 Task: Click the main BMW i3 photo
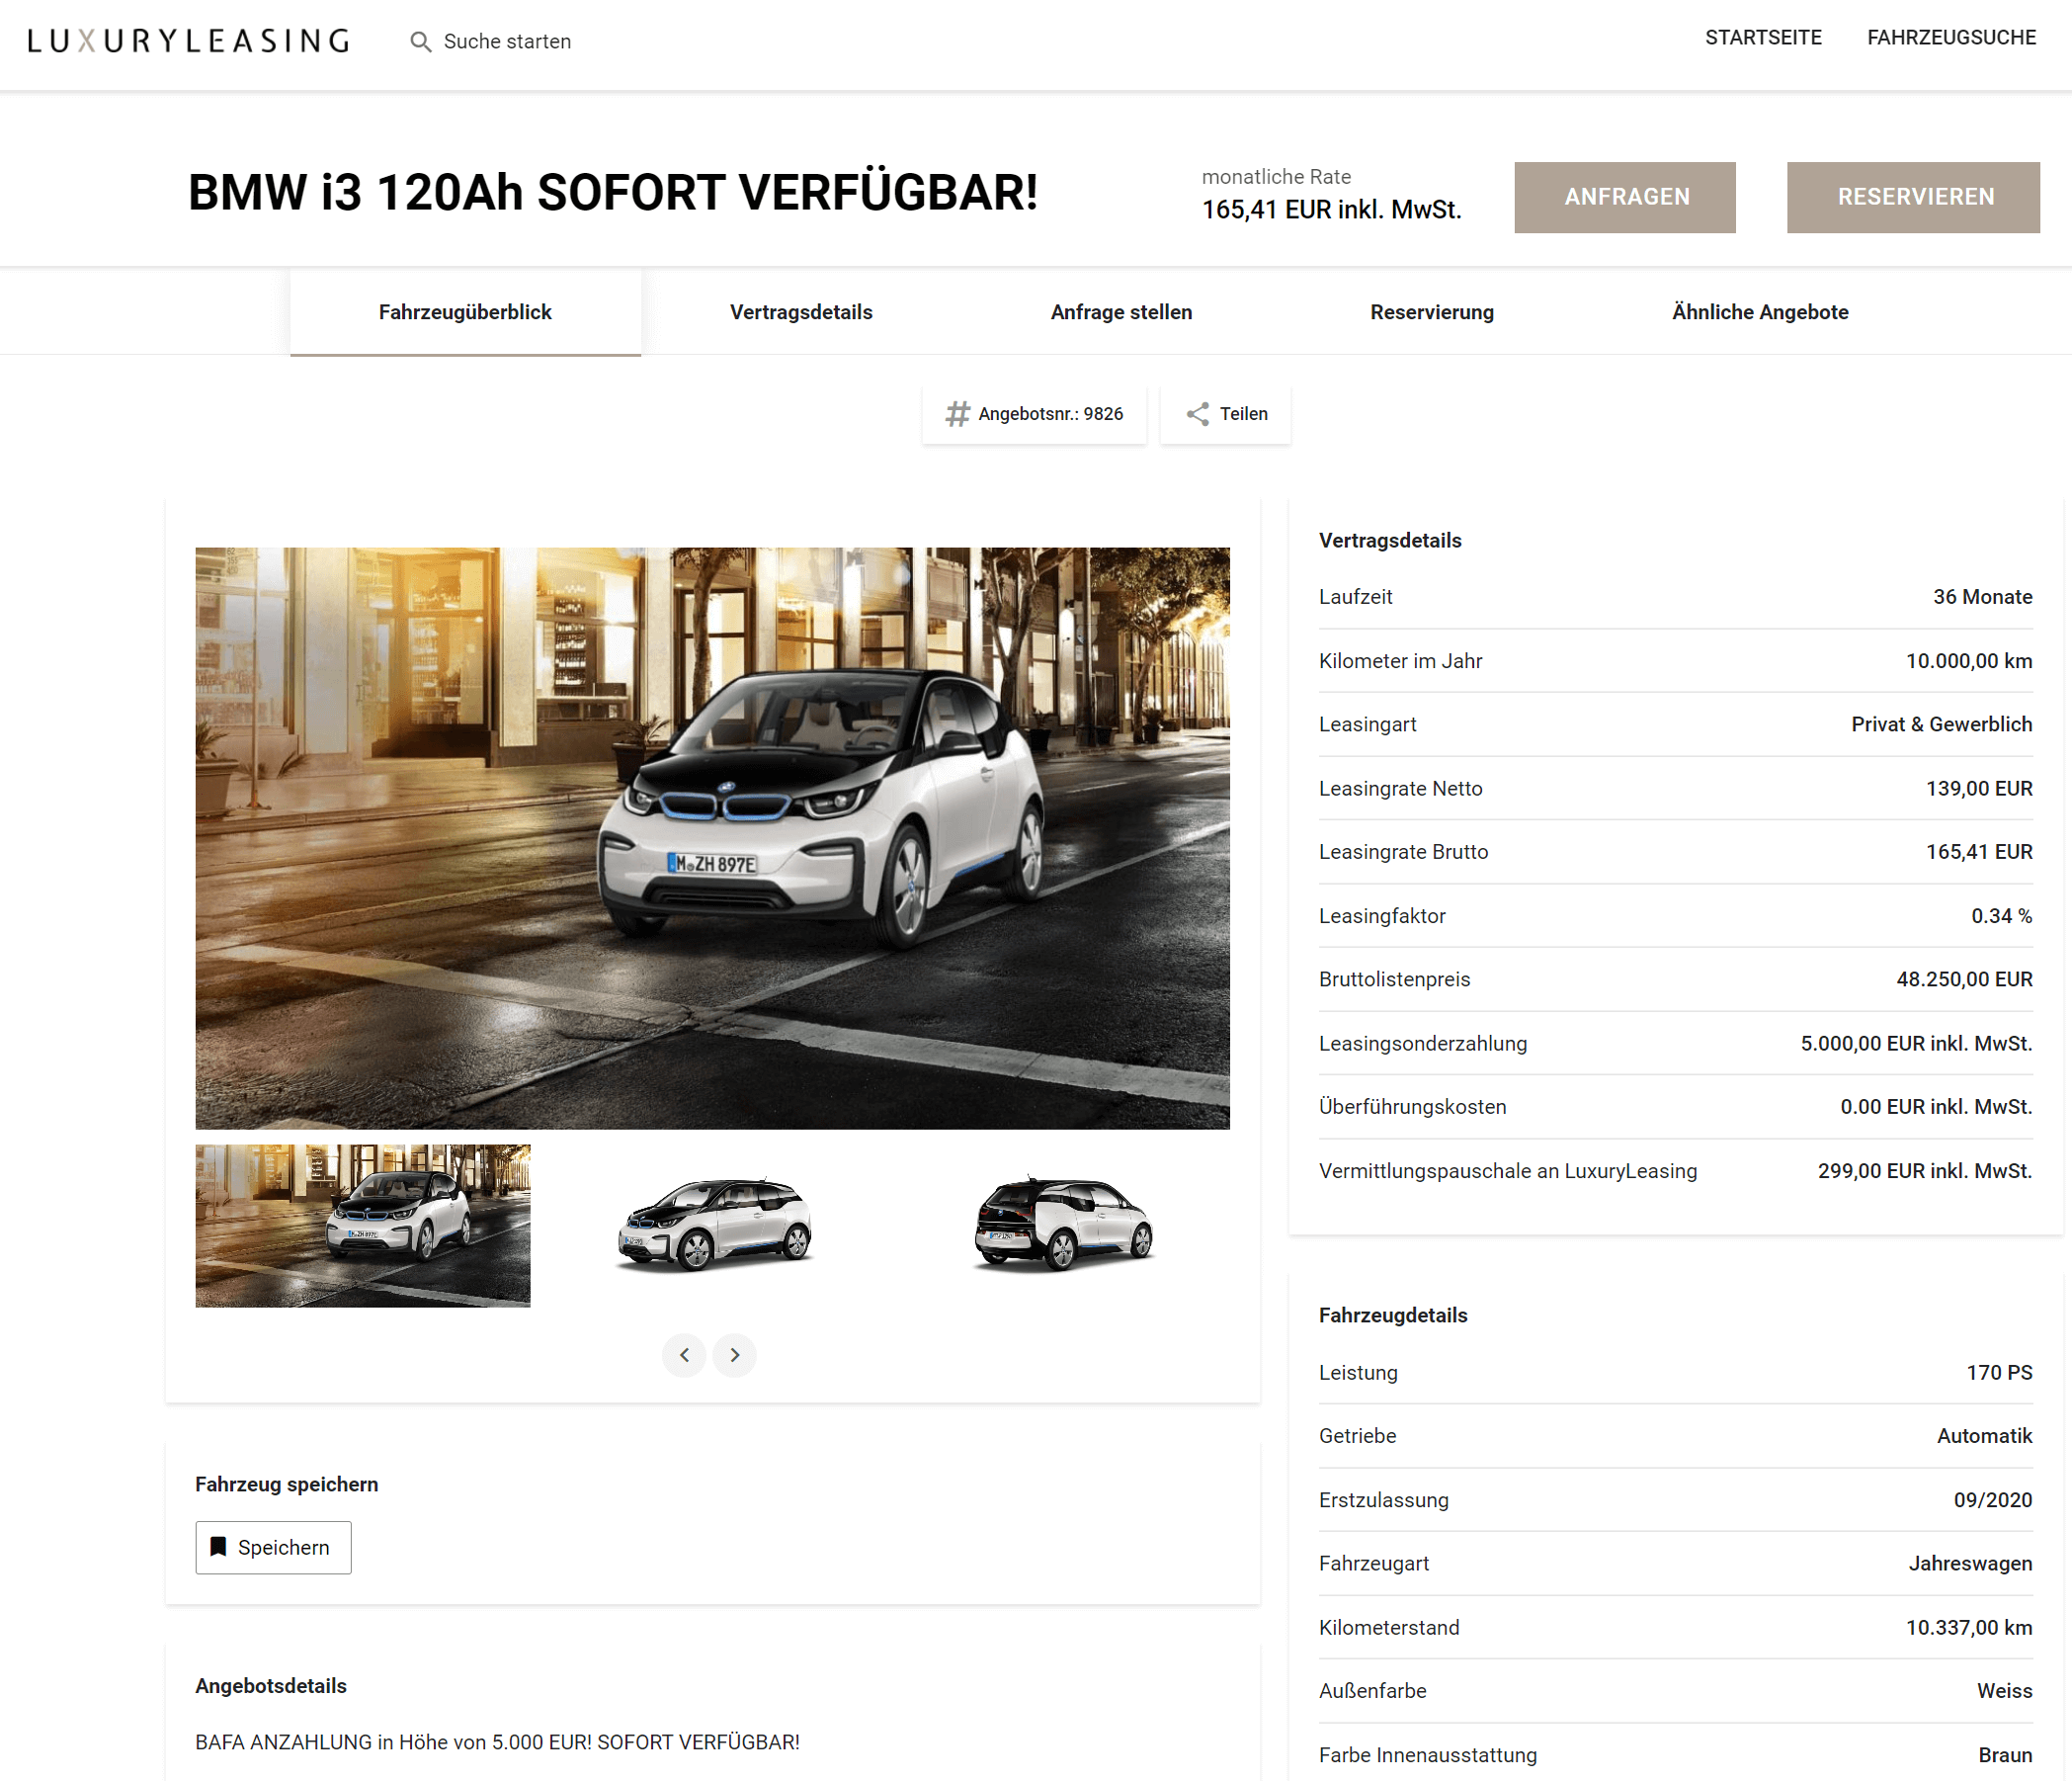(x=712, y=838)
